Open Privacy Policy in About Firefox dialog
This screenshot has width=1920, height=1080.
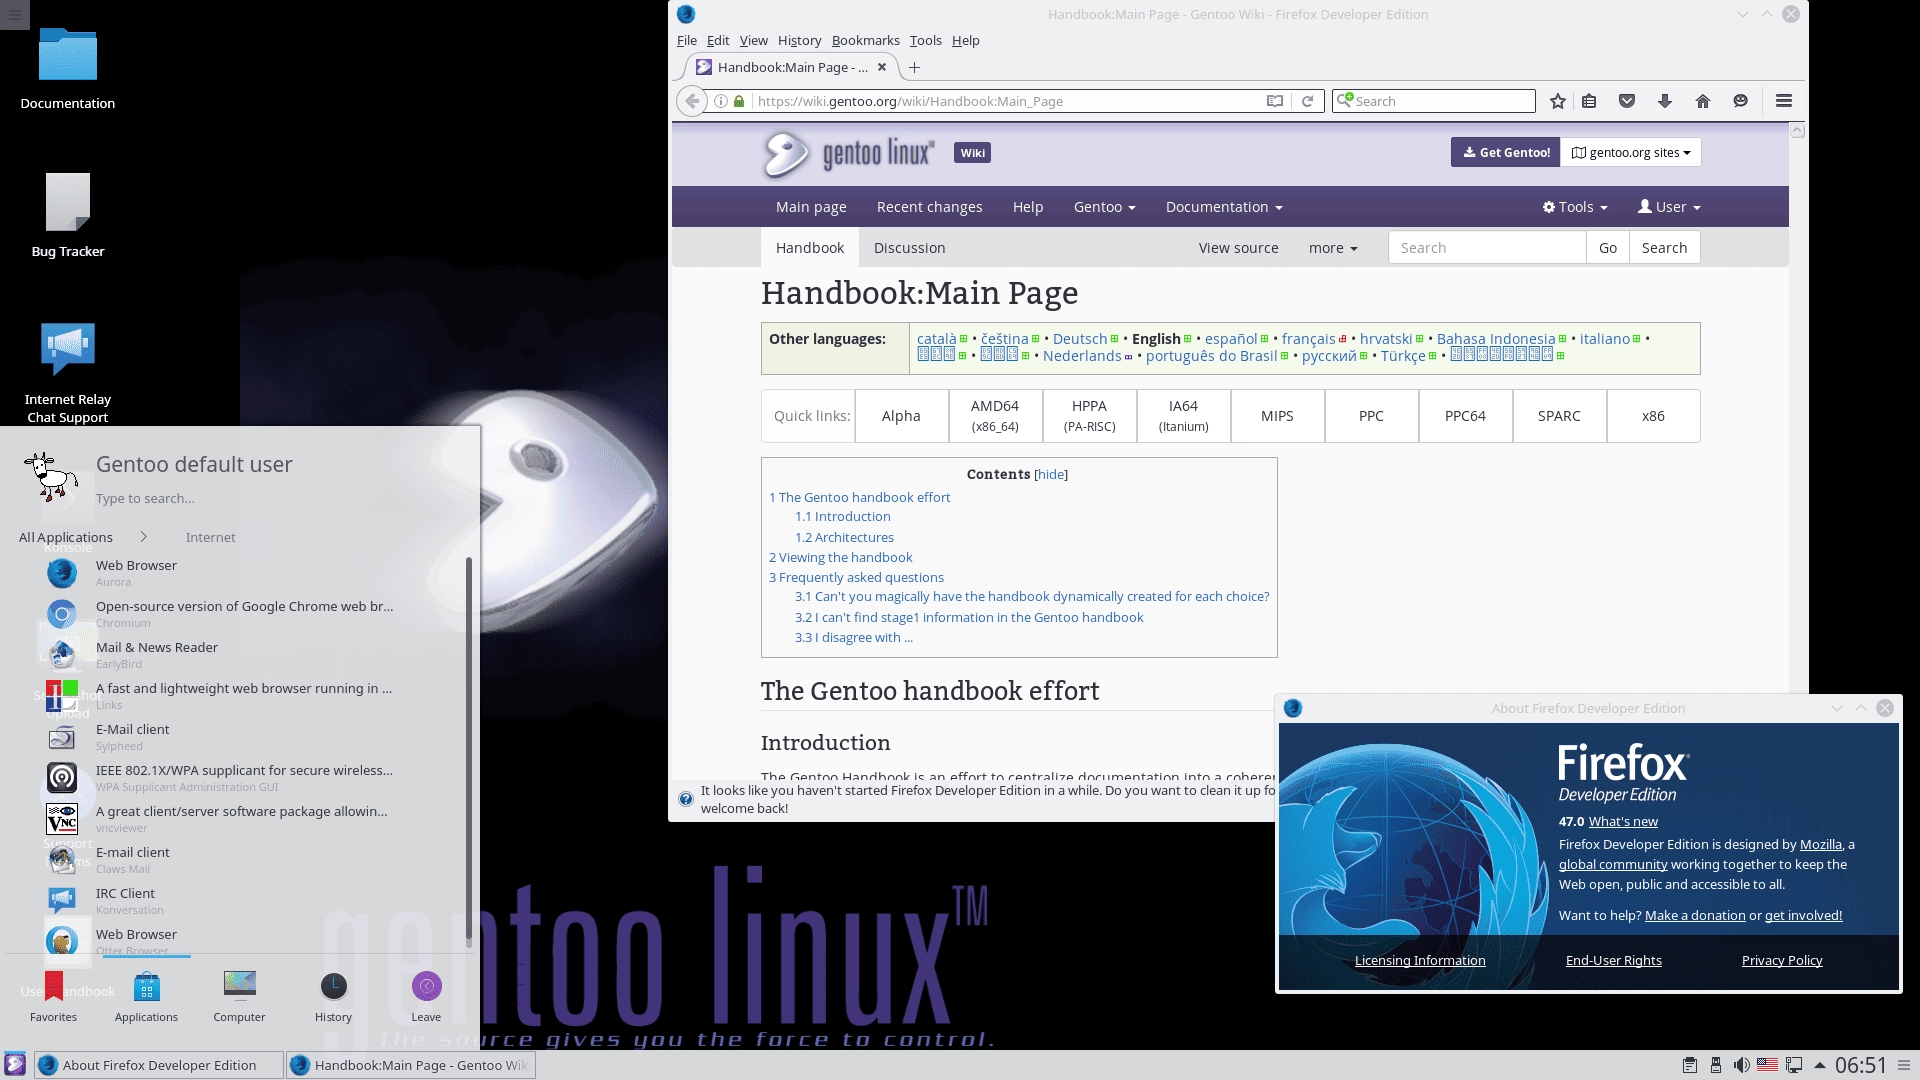(1782, 960)
